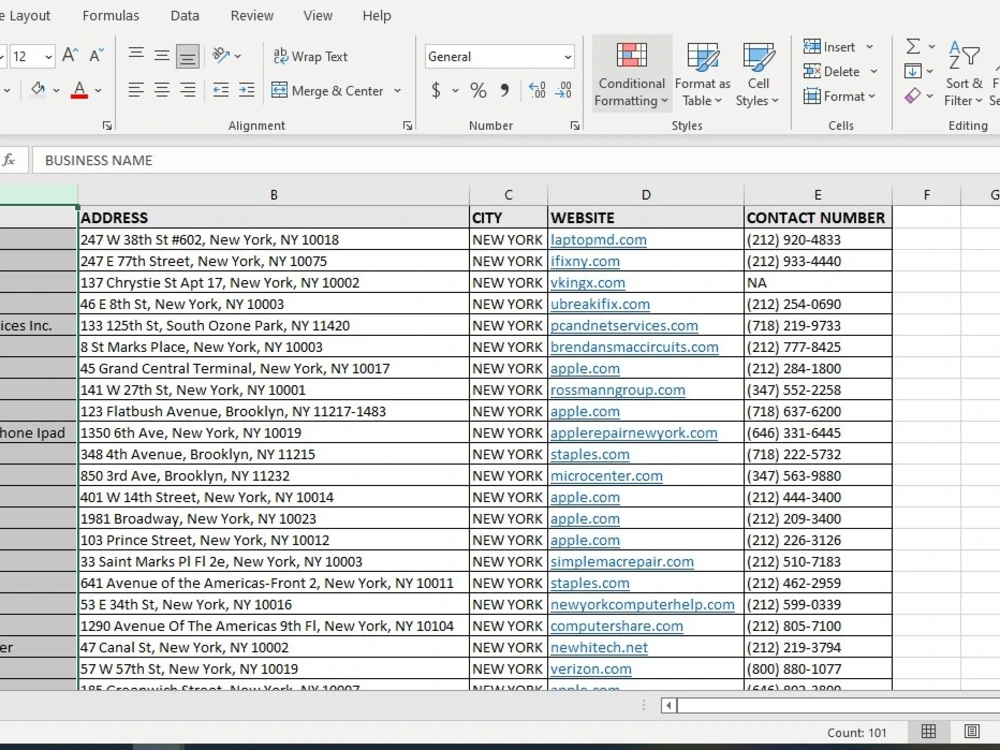The height and width of the screenshot is (750, 1000).
Task: Delete cells using Delete button
Action: (832, 71)
